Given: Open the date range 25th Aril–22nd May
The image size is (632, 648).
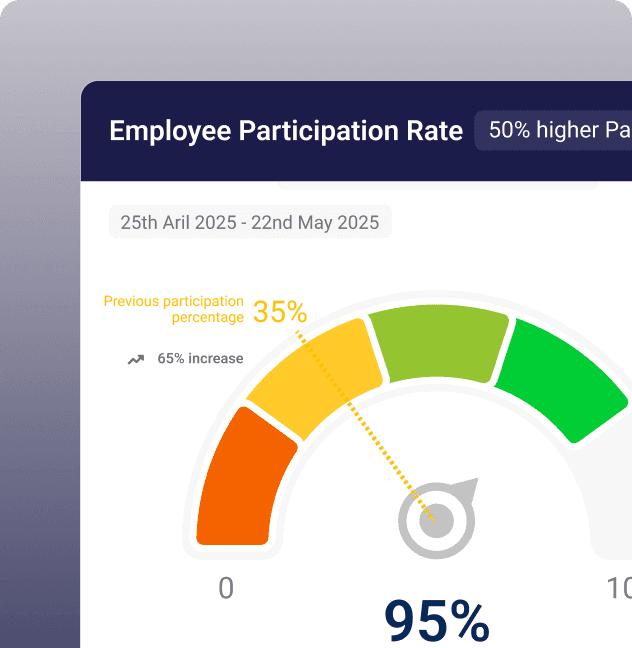Looking at the screenshot, I should tap(250, 222).
